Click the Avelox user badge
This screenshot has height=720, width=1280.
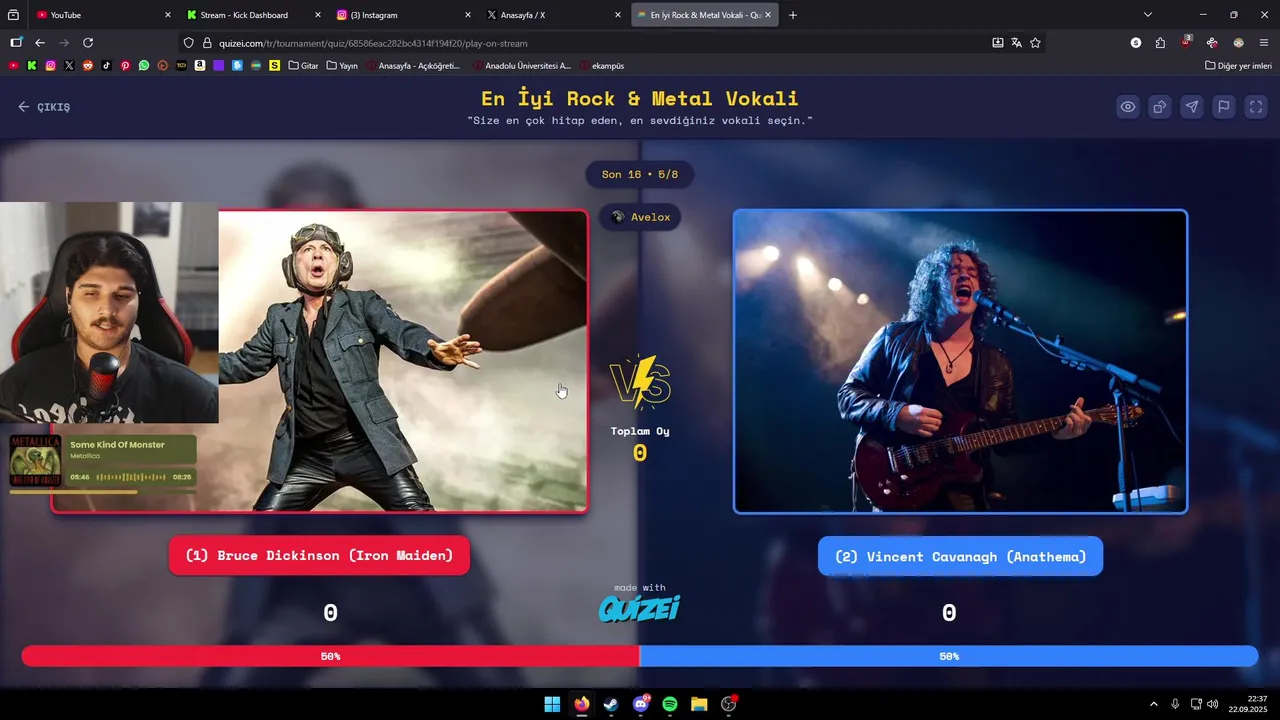(x=640, y=217)
